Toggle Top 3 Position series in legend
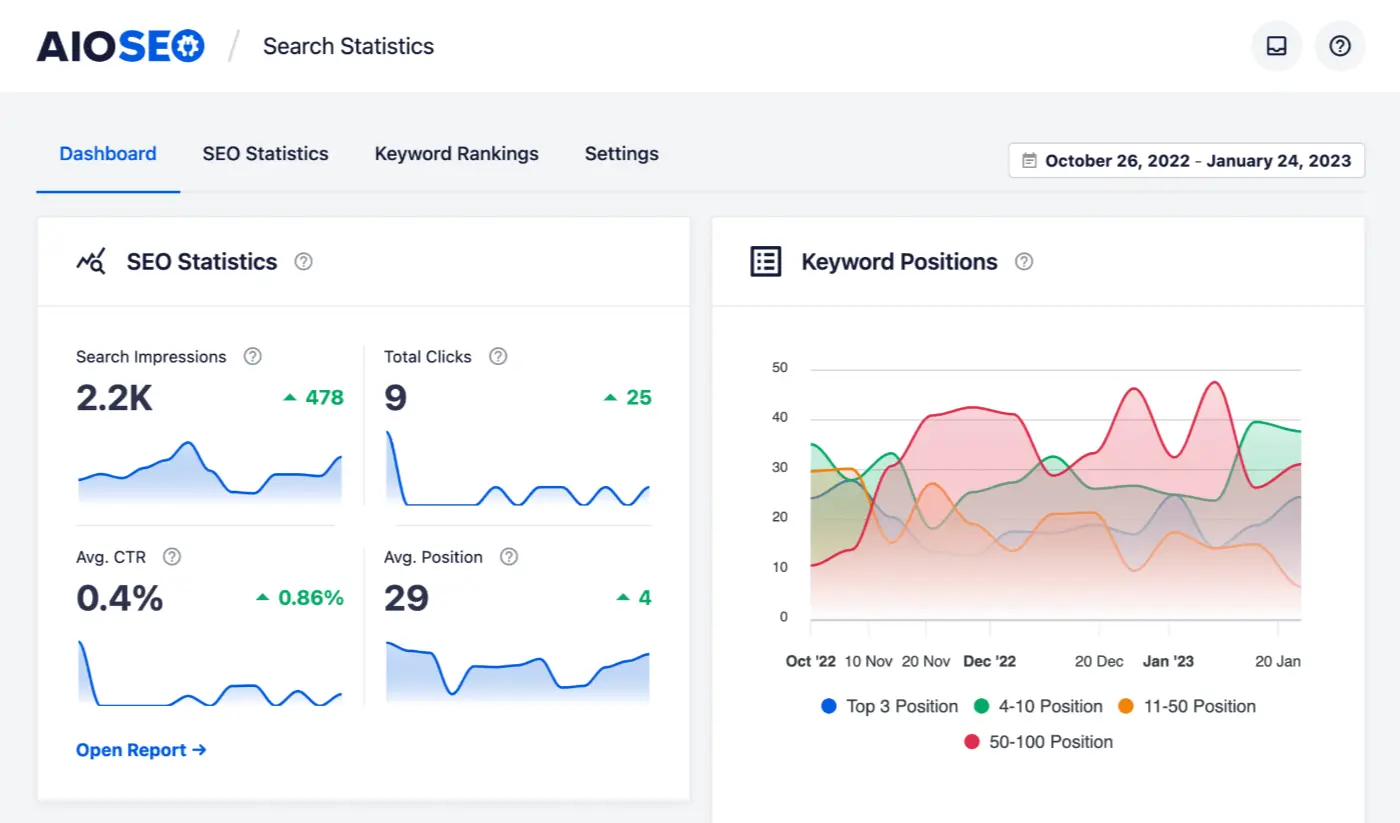The image size is (1400, 823). coord(889,706)
